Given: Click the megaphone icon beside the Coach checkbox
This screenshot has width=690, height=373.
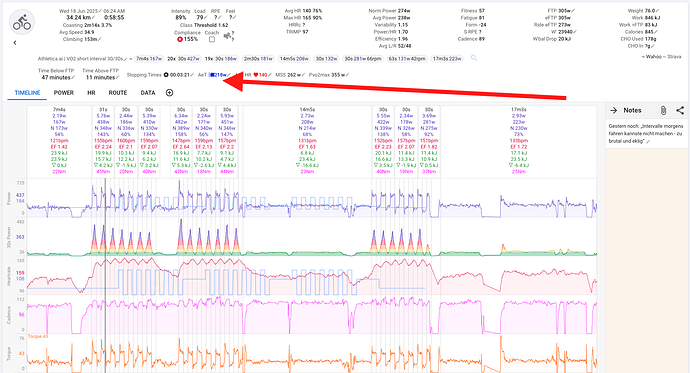Looking at the screenshot, I should coord(227,37).
